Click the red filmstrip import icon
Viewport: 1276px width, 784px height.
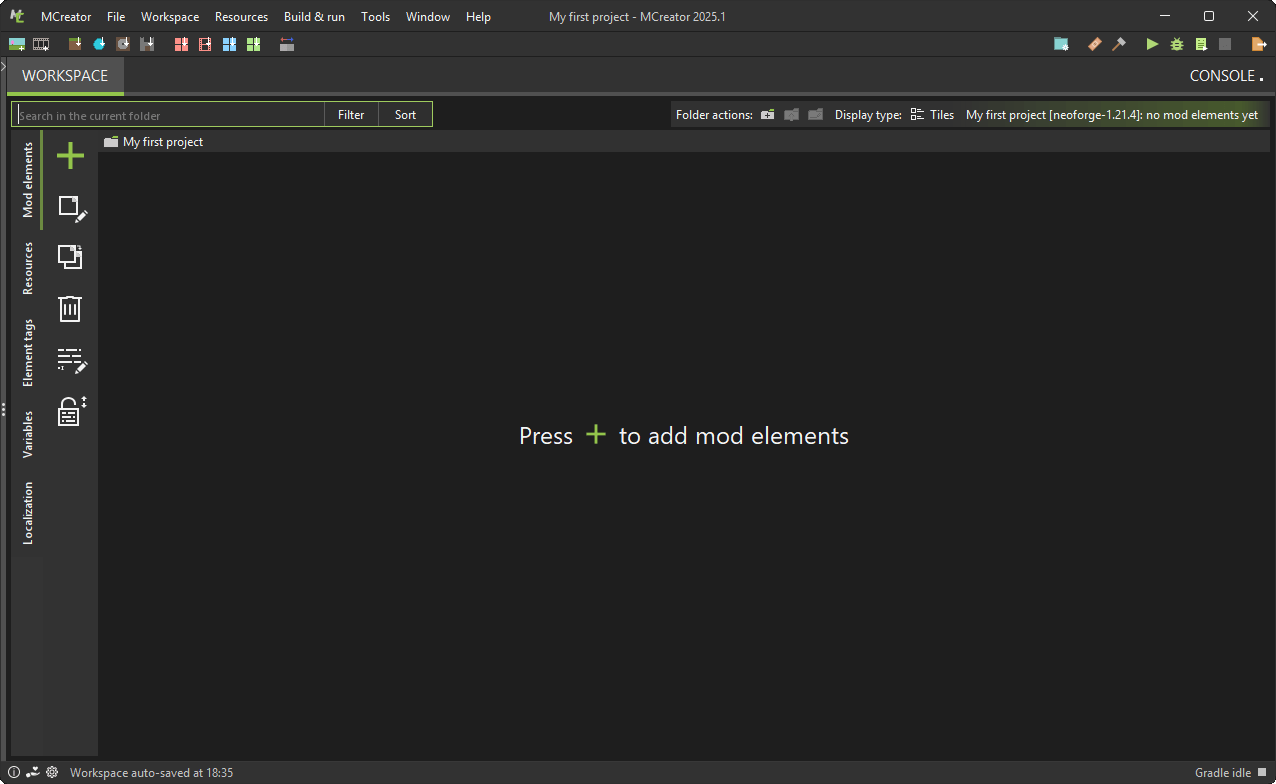[205, 44]
